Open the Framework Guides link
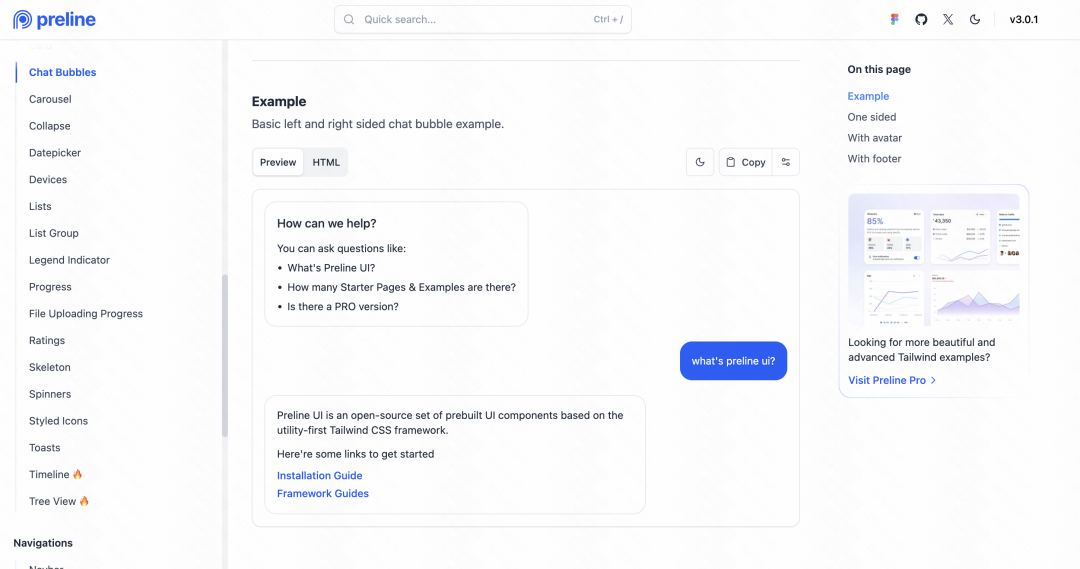This screenshot has height=569, width=1080. point(322,494)
